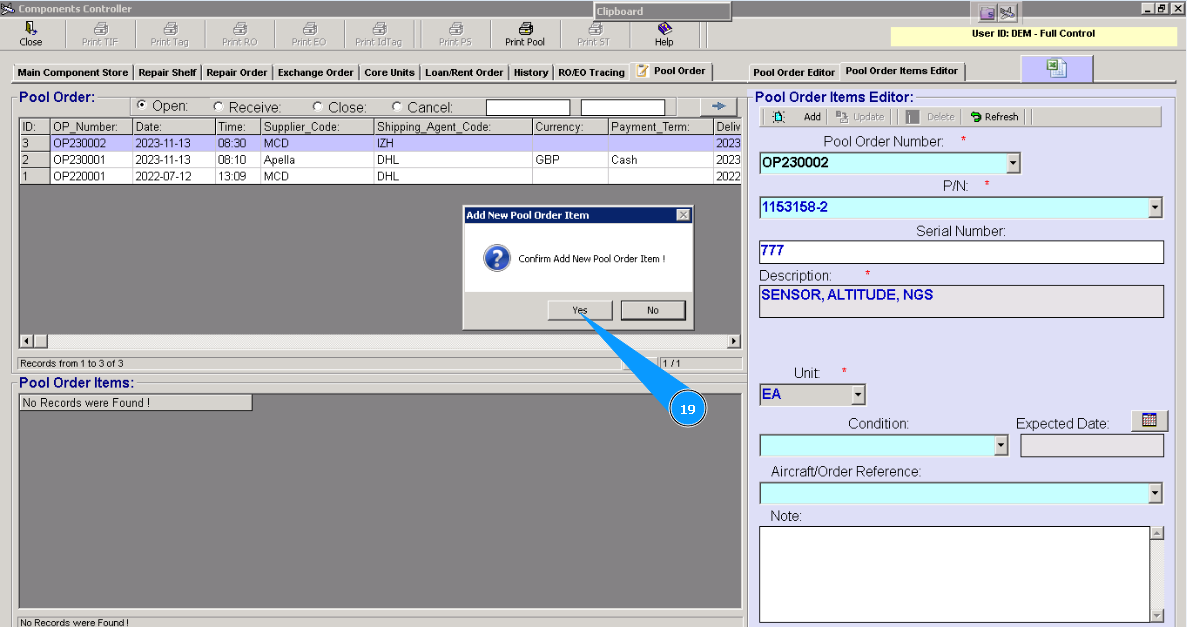Click the Delete icon in editor toolbar
This screenshot has height=627, width=1187.
(x=913, y=117)
